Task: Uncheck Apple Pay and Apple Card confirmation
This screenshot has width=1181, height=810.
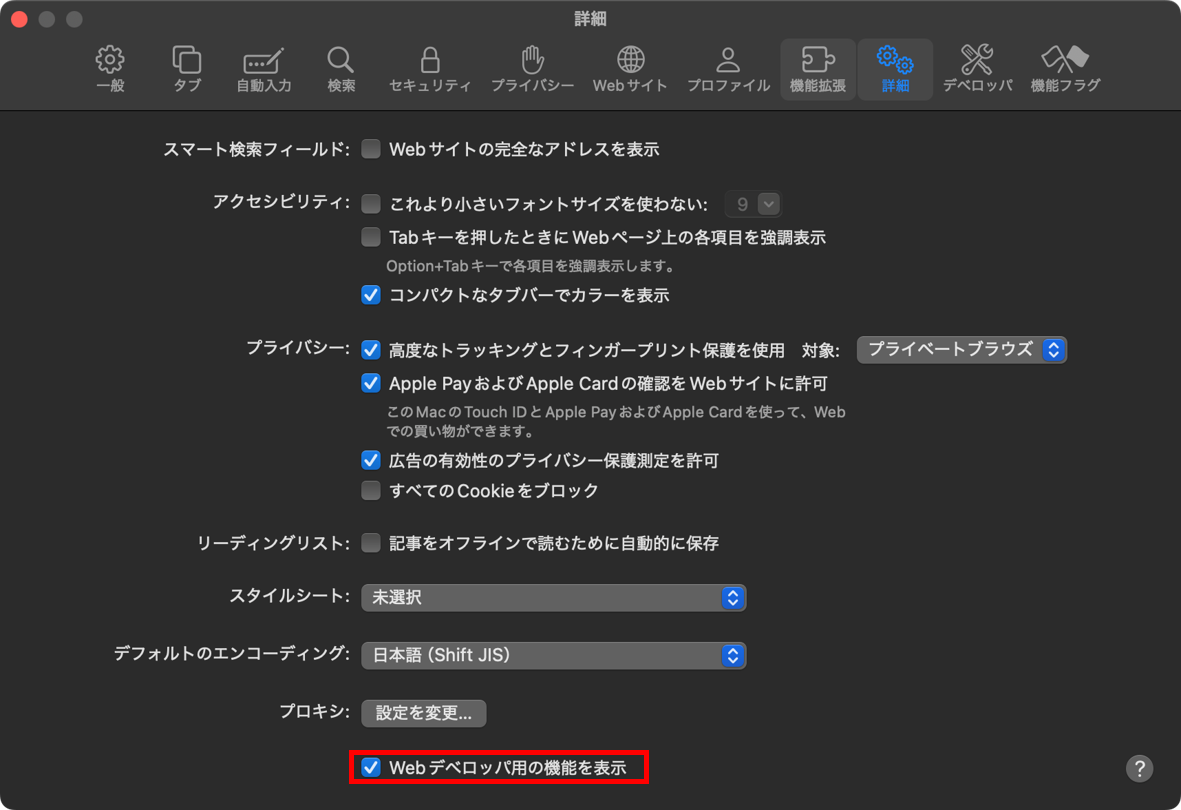Action: coord(371,384)
